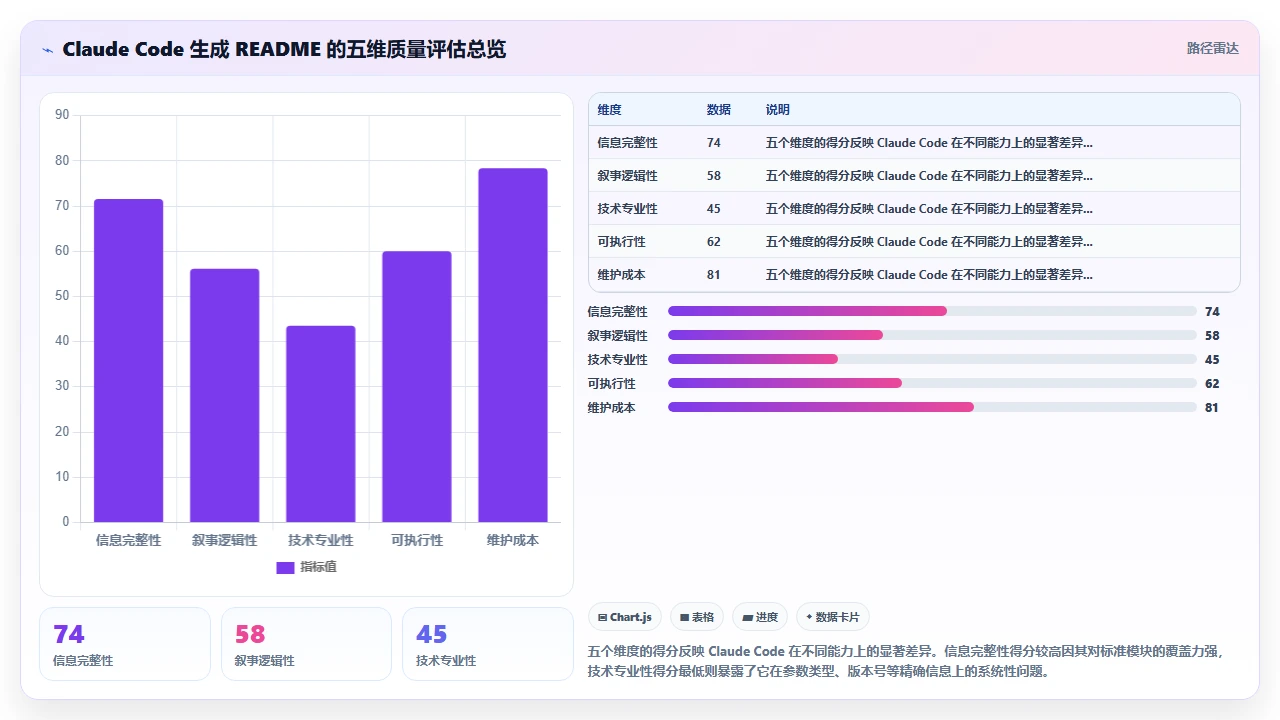Screen dimensions: 1280x720
Task: Click the logo icon beside the dashboard title
Action: (47, 49)
